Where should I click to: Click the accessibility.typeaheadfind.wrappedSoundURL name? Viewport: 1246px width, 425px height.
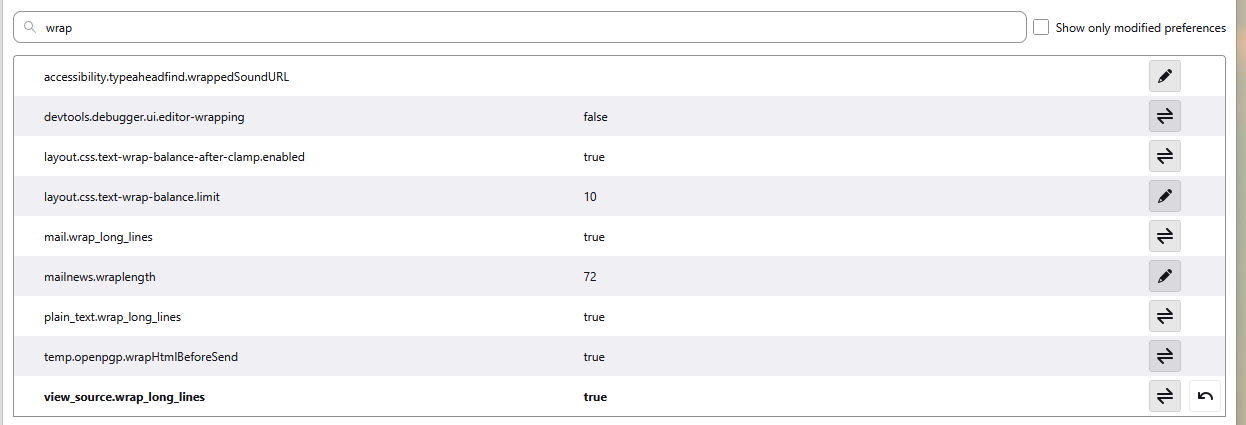[166, 77]
